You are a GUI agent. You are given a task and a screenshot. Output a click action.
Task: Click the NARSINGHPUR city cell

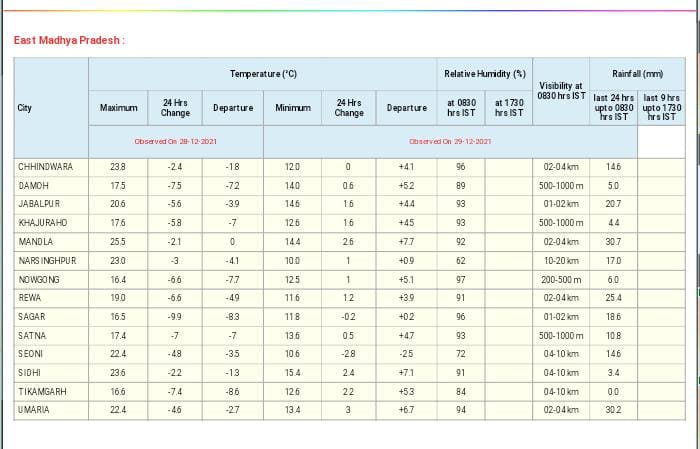47,260
